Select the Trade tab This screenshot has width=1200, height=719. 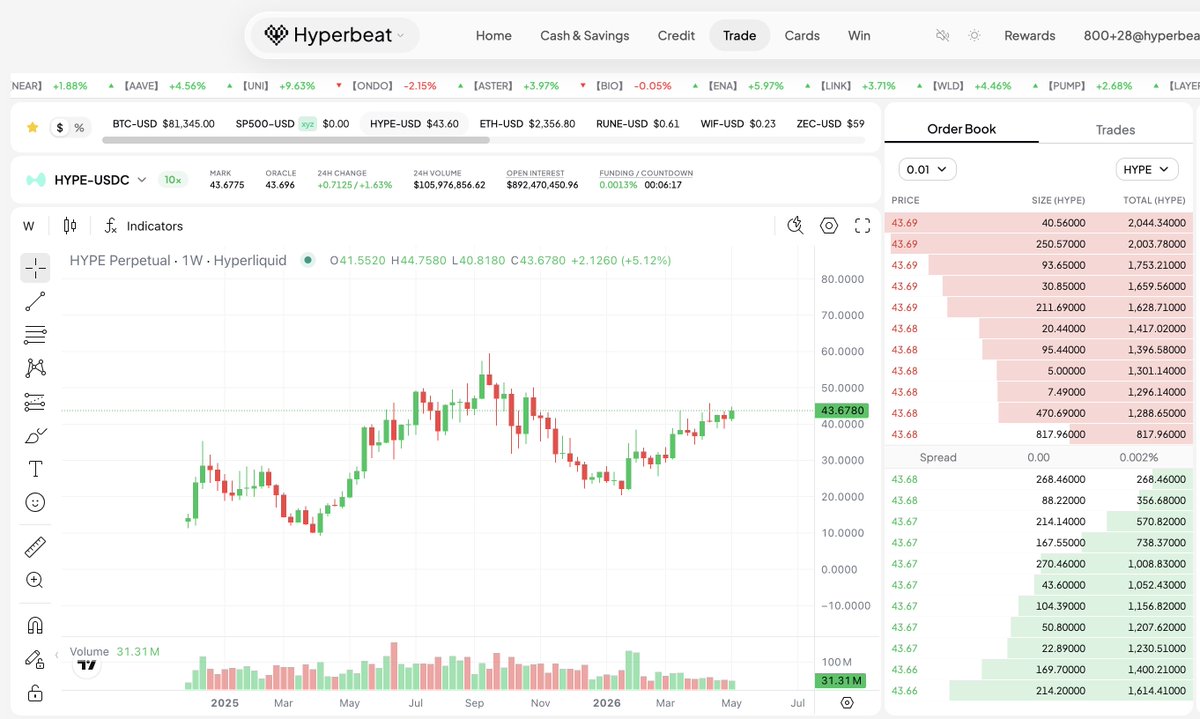[740, 35]
